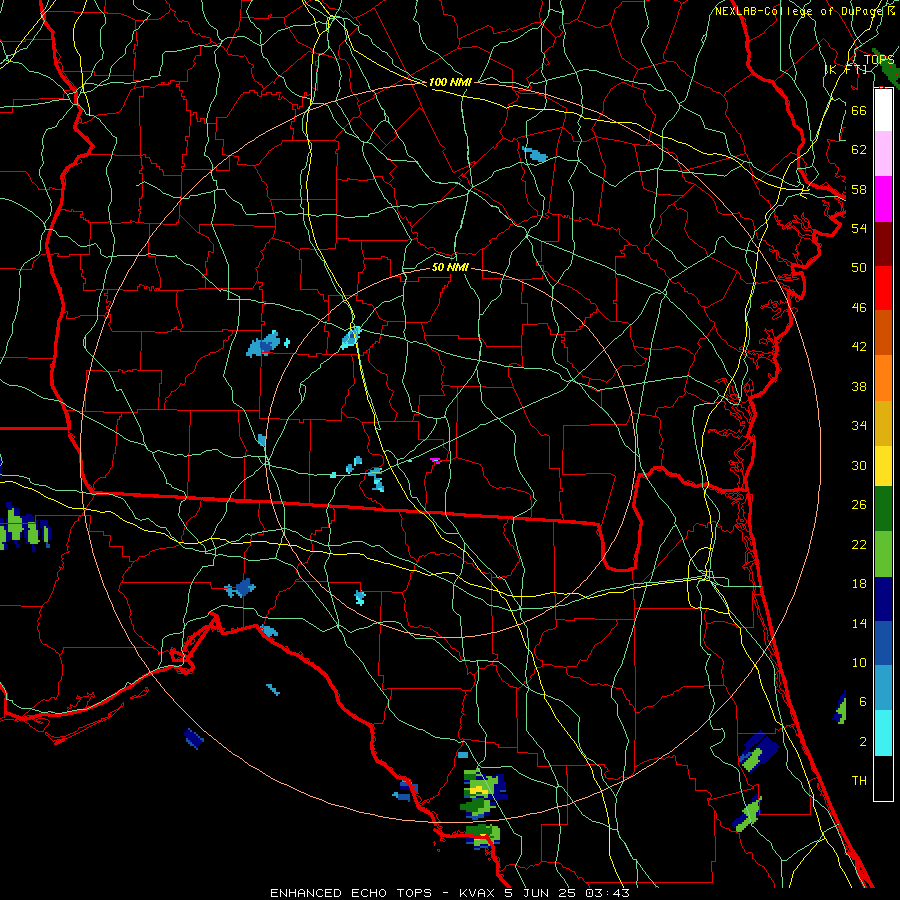This screenshot has height=900, width=900.
Task: Click the small magenta echo near the radar center
Action: point(436,460)
